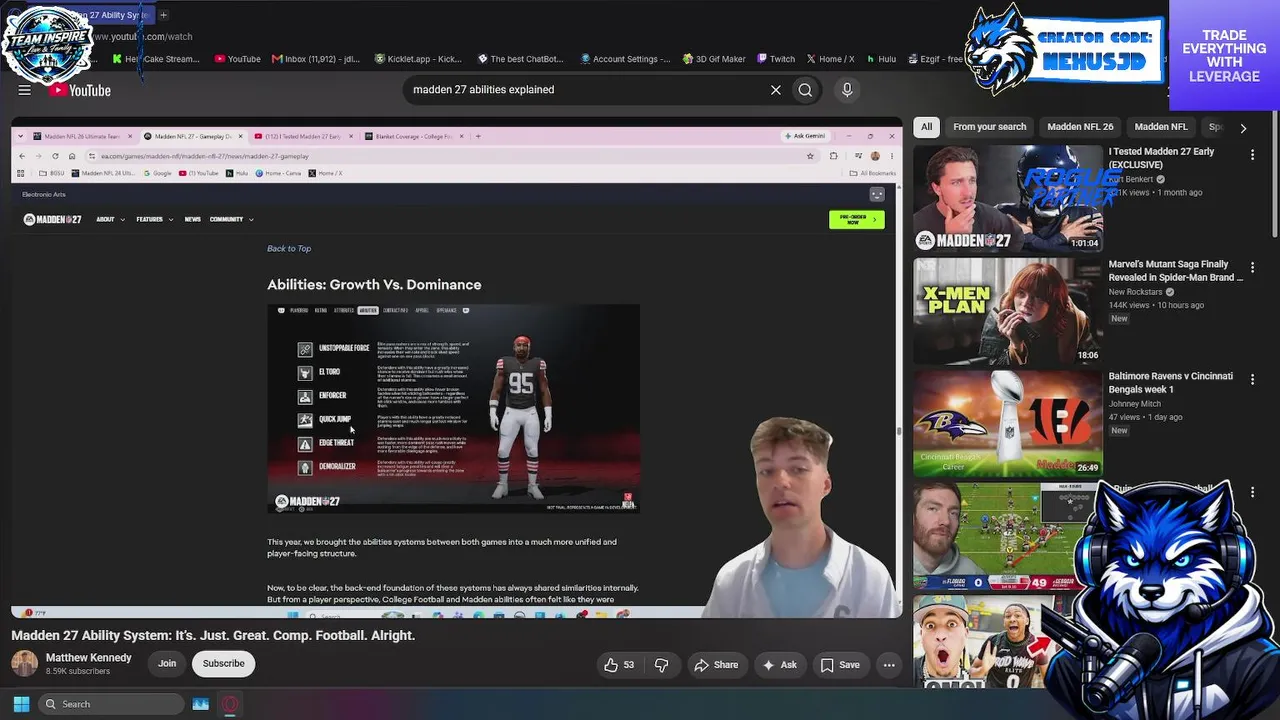Open options for the Marvel's Mutant Saga video
This screenshot has height=720, width=1280.
point(1252,268)
